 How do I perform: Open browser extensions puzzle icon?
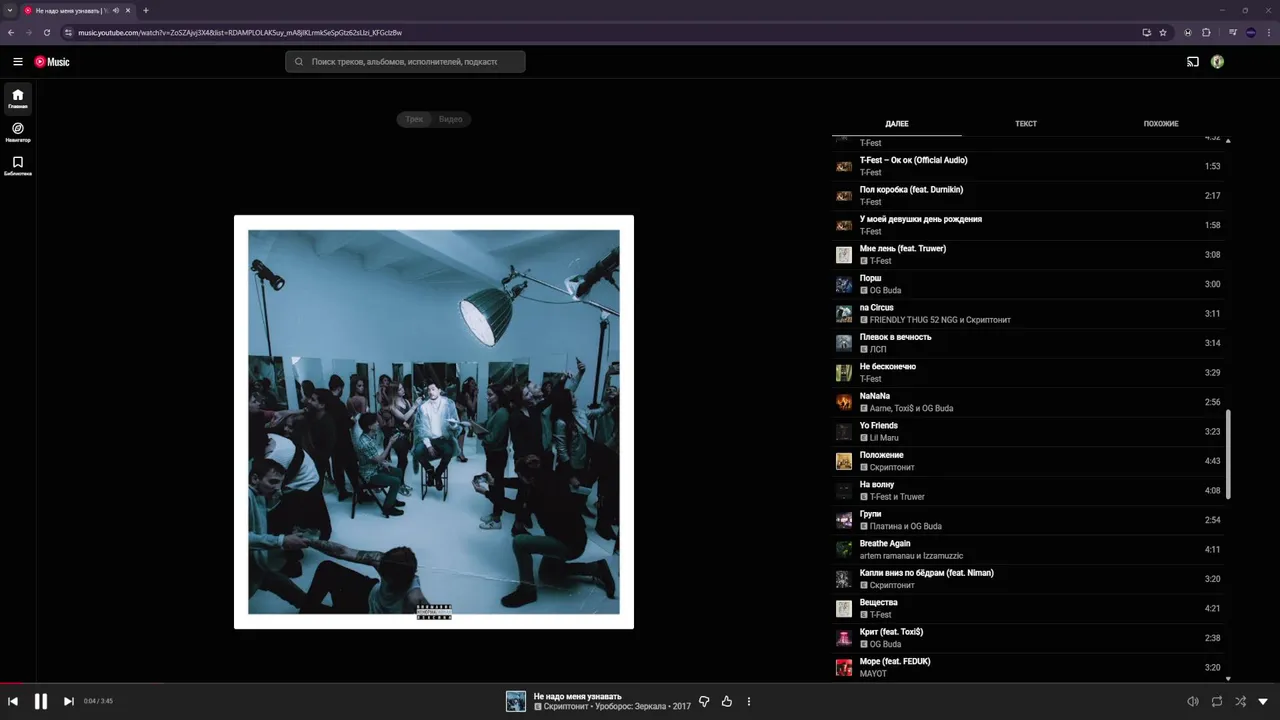coord(1206,32)
